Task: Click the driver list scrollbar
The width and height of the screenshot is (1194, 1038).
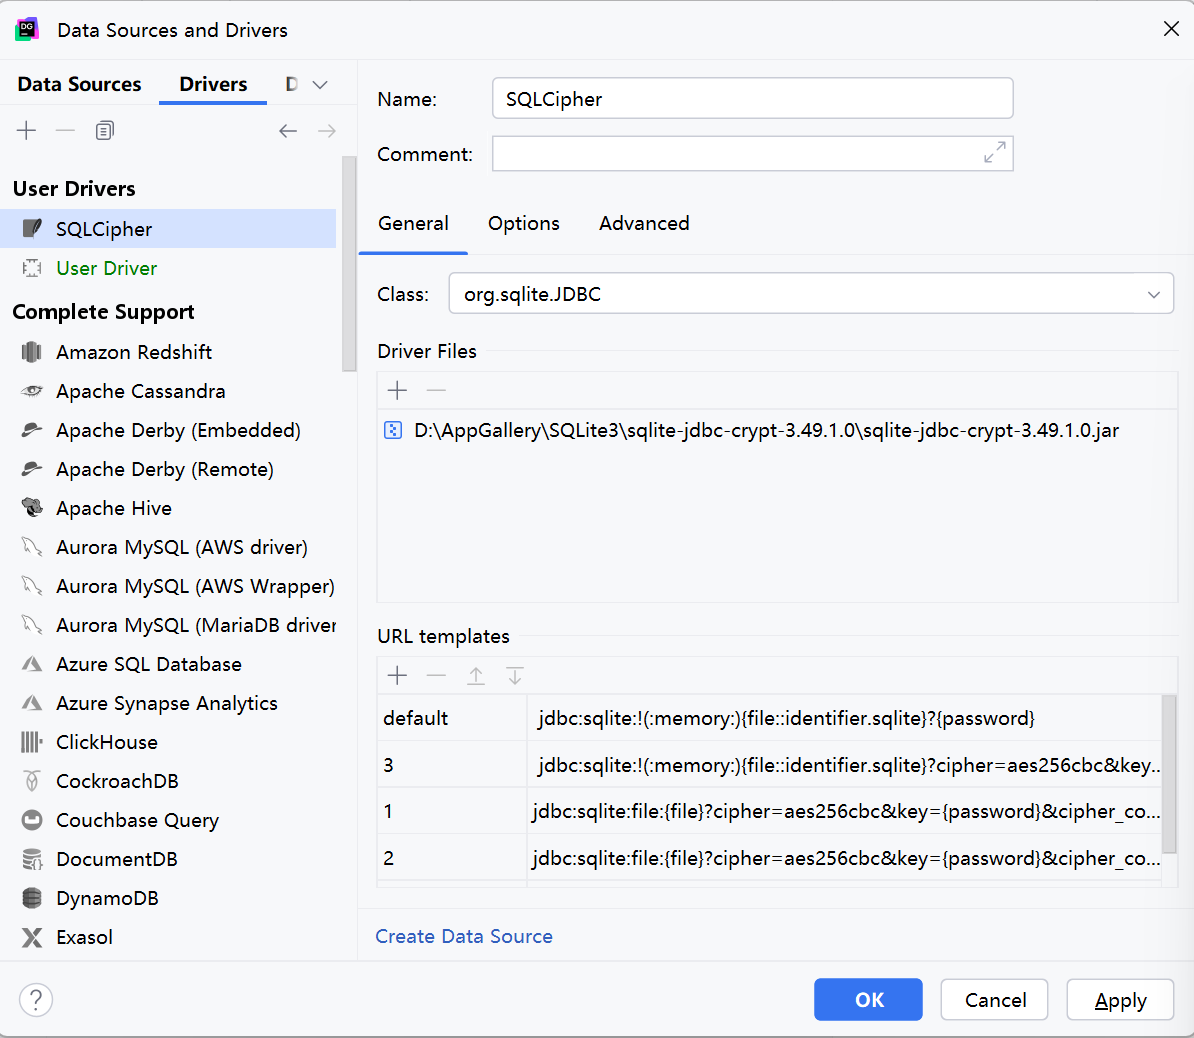Action: (349, 263)
